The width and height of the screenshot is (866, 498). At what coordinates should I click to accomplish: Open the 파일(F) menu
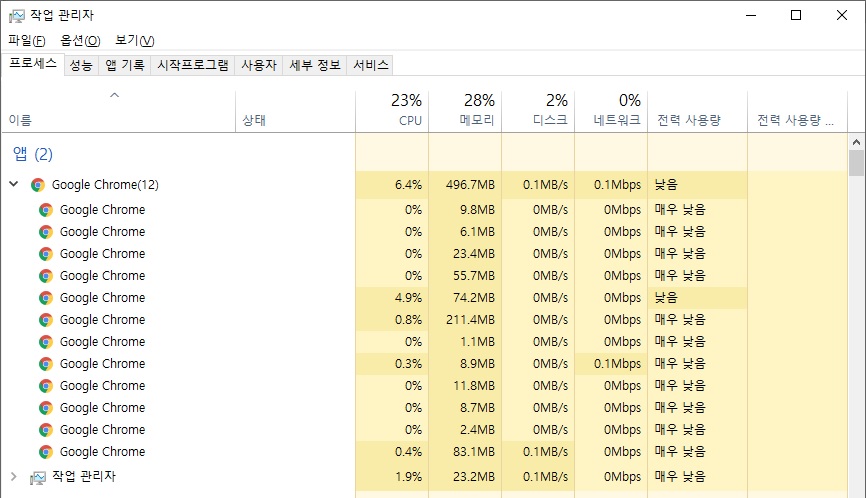[x=27, y=40]
